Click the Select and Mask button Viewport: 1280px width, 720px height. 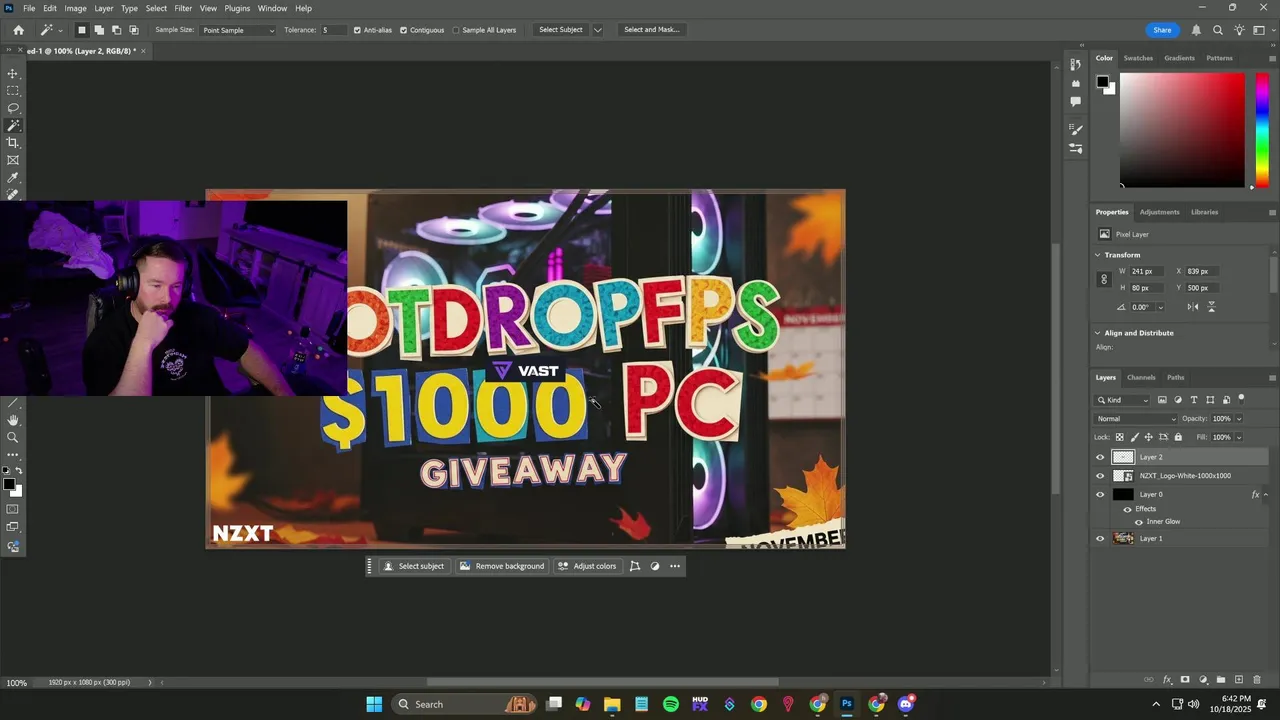(x=652, y=30)
